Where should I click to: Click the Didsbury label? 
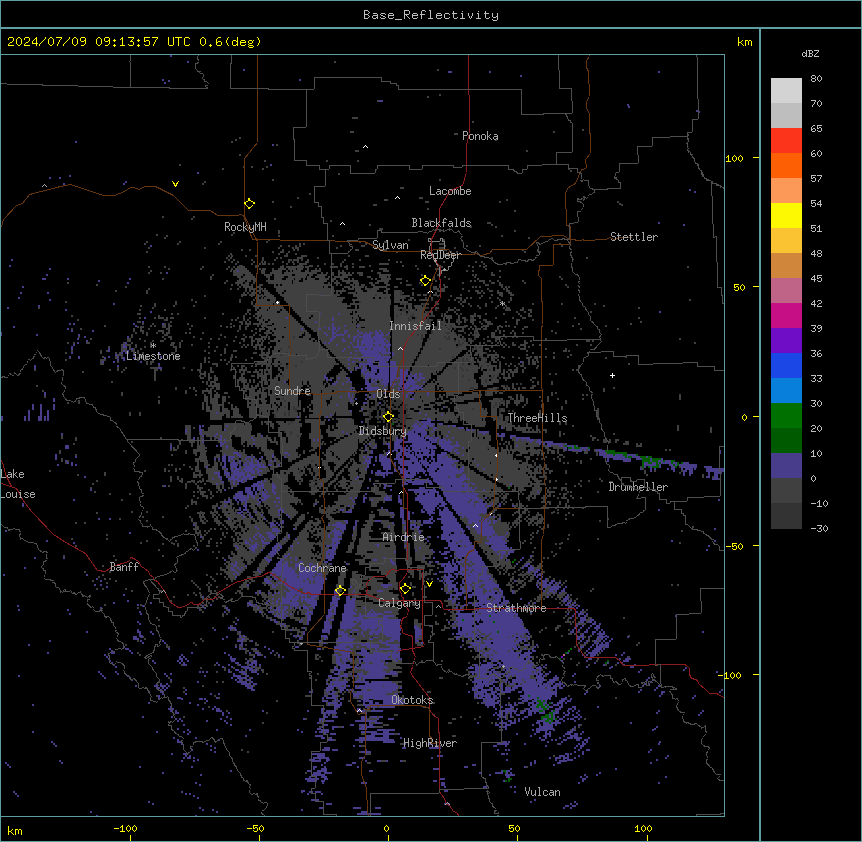[383, 431]
